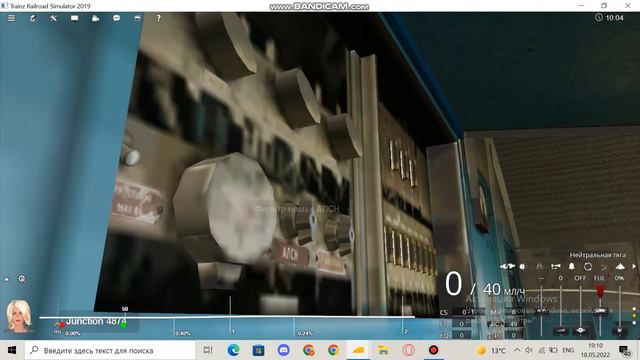Open Discord from the taskbar
The height and width of the screenshot is (360, 640).
point(284,350)
